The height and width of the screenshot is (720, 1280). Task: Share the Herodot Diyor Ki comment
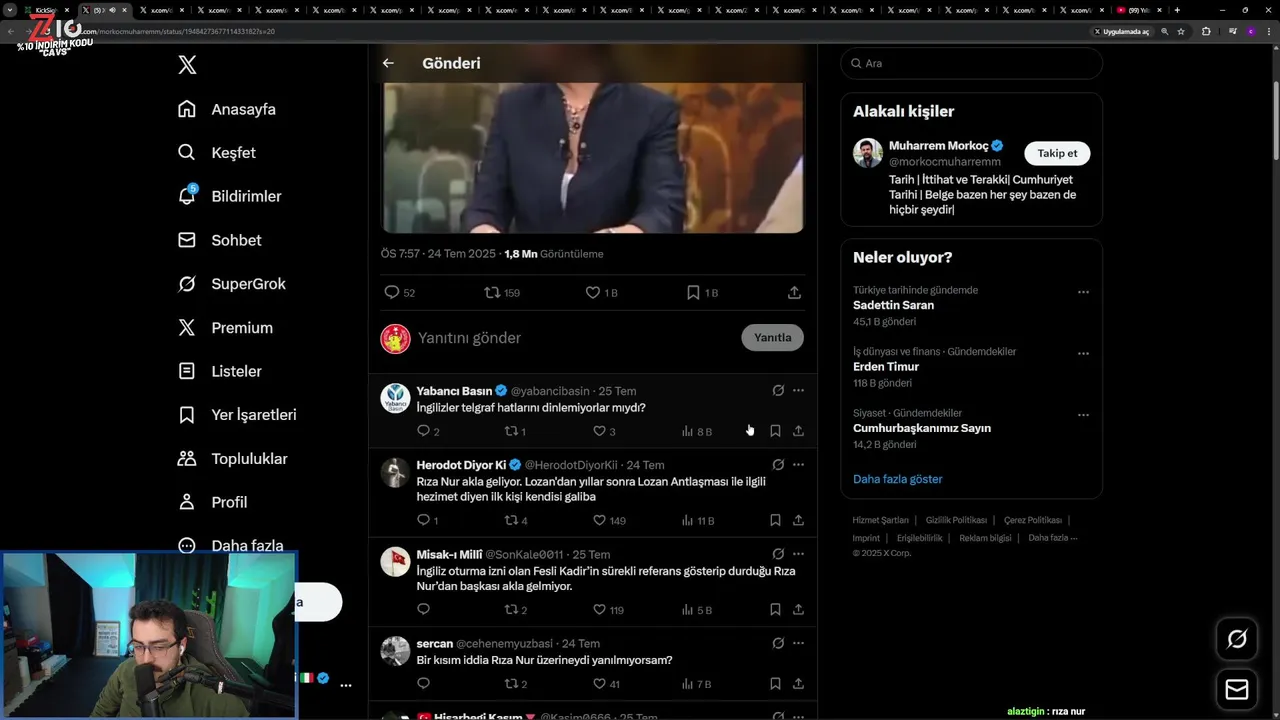(x=798, y=520)
